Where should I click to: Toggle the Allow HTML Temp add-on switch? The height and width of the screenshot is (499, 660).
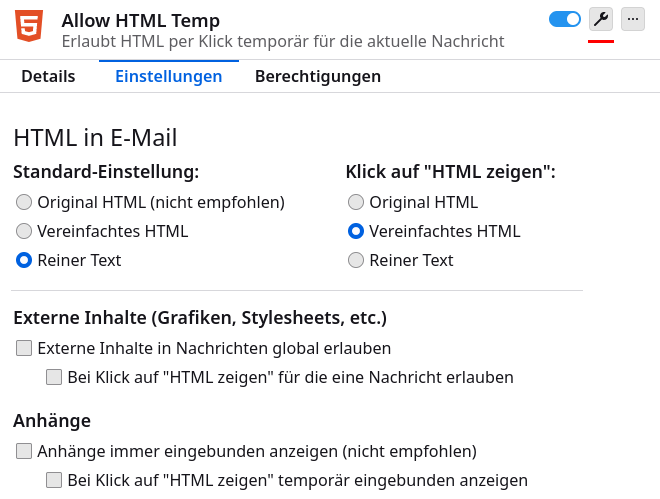(x=564, y=19)
